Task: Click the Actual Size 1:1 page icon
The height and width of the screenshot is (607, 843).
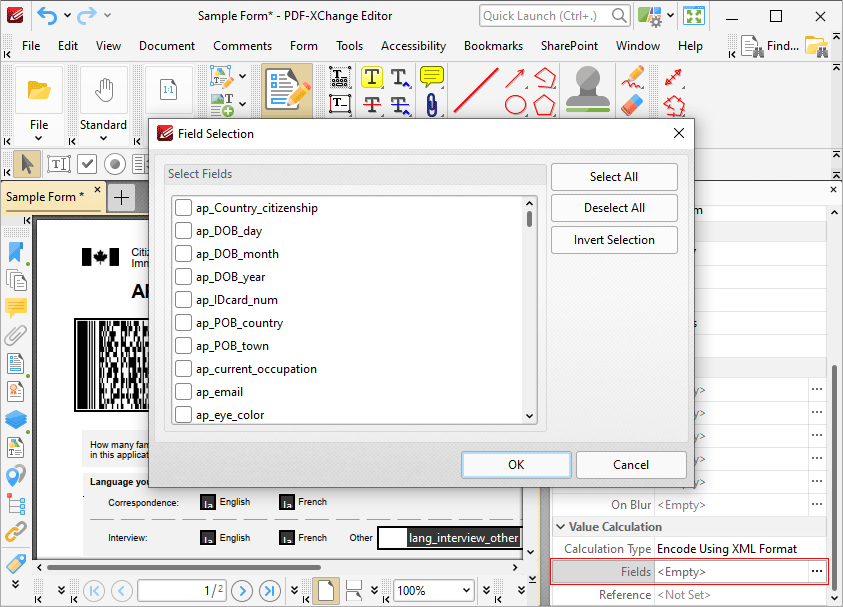Action: click(168, 90)
